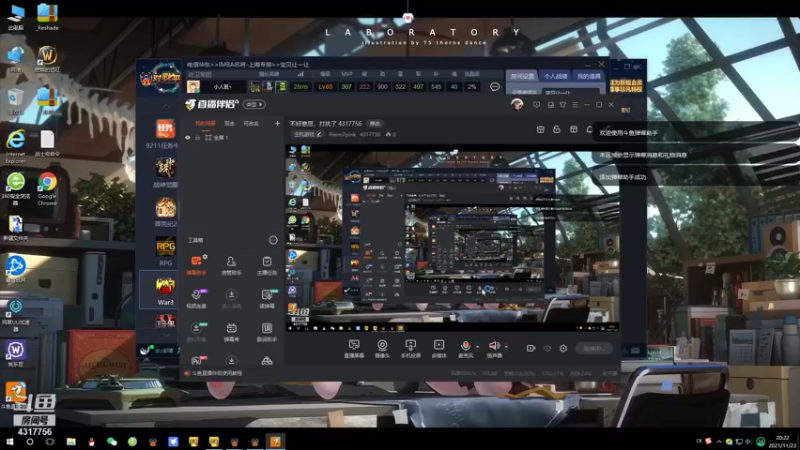Image resolution: width=800 pixels, height=450 pixels.
Task: Edit the 主机游戏 category tag
Action: tap(308, 134)
